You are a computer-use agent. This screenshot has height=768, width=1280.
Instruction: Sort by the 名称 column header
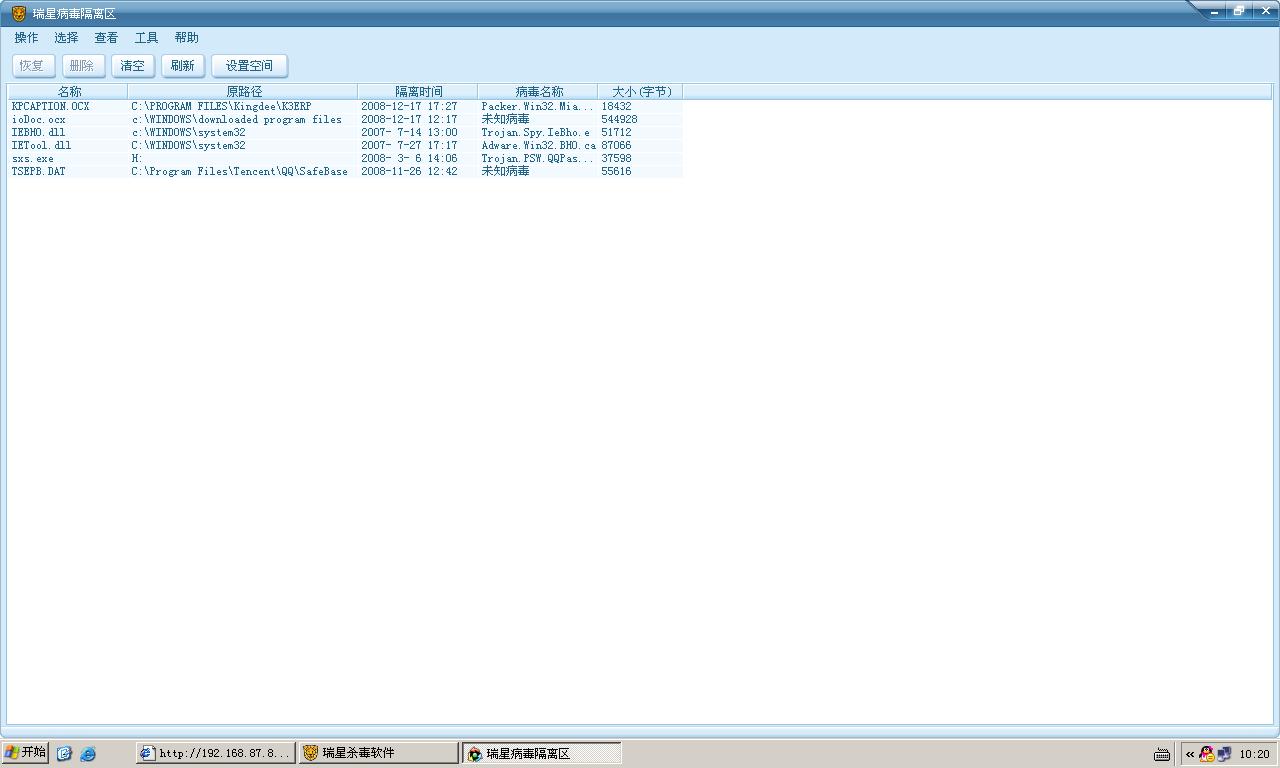click(69, 92)
